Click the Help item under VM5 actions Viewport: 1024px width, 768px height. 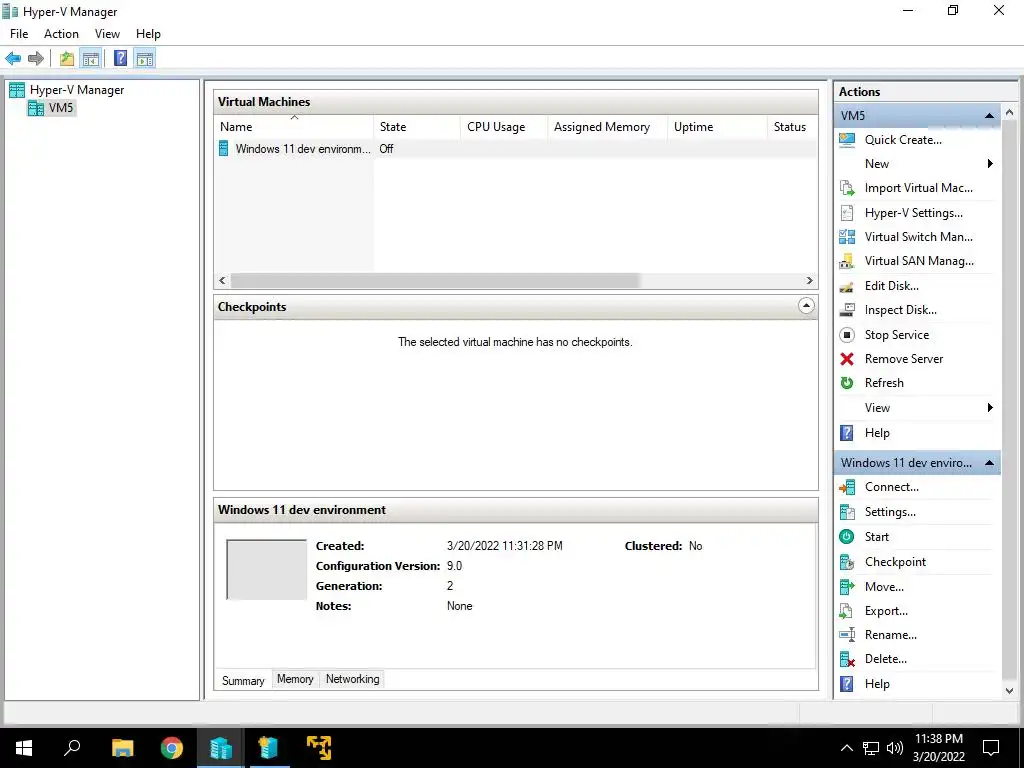[x=877, y=433]
